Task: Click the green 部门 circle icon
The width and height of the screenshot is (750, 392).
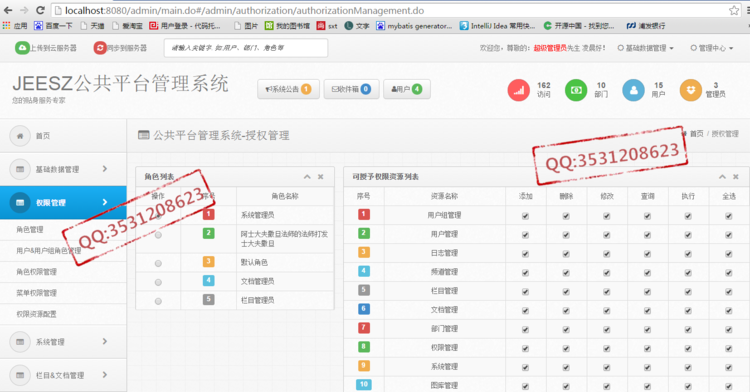Action: pos(576,90)
